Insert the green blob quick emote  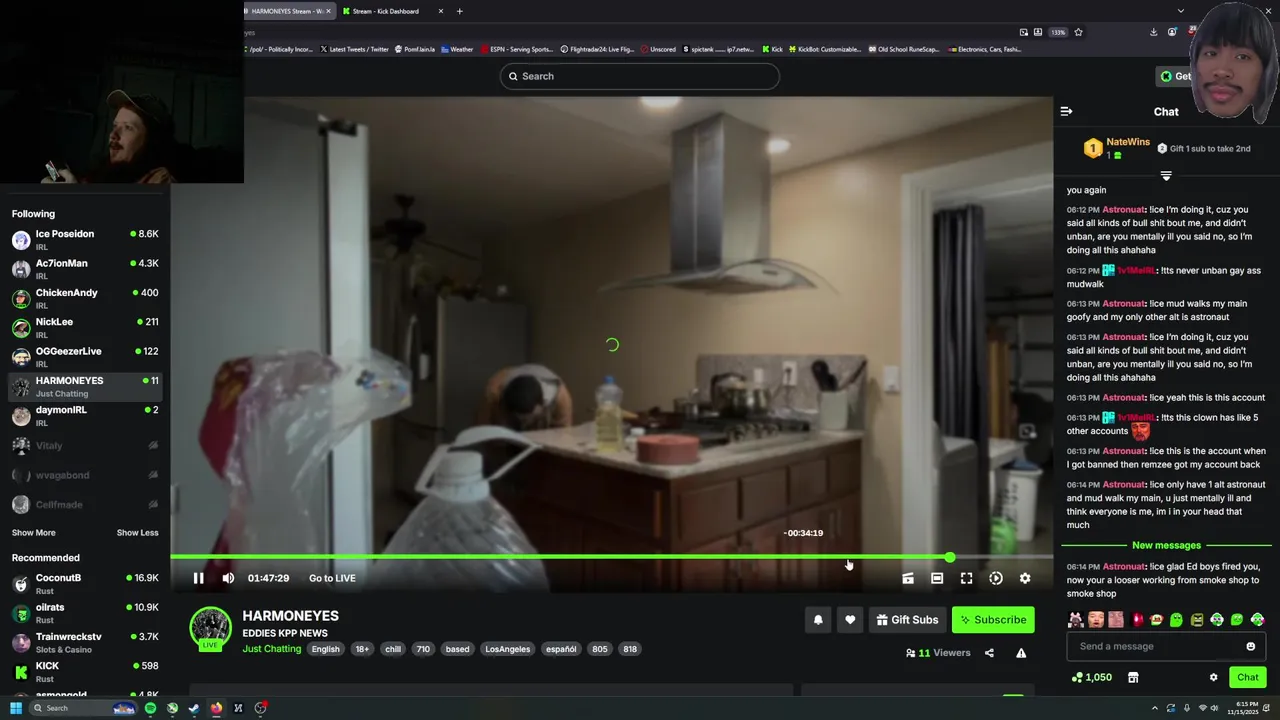(x=1177, y=620)
